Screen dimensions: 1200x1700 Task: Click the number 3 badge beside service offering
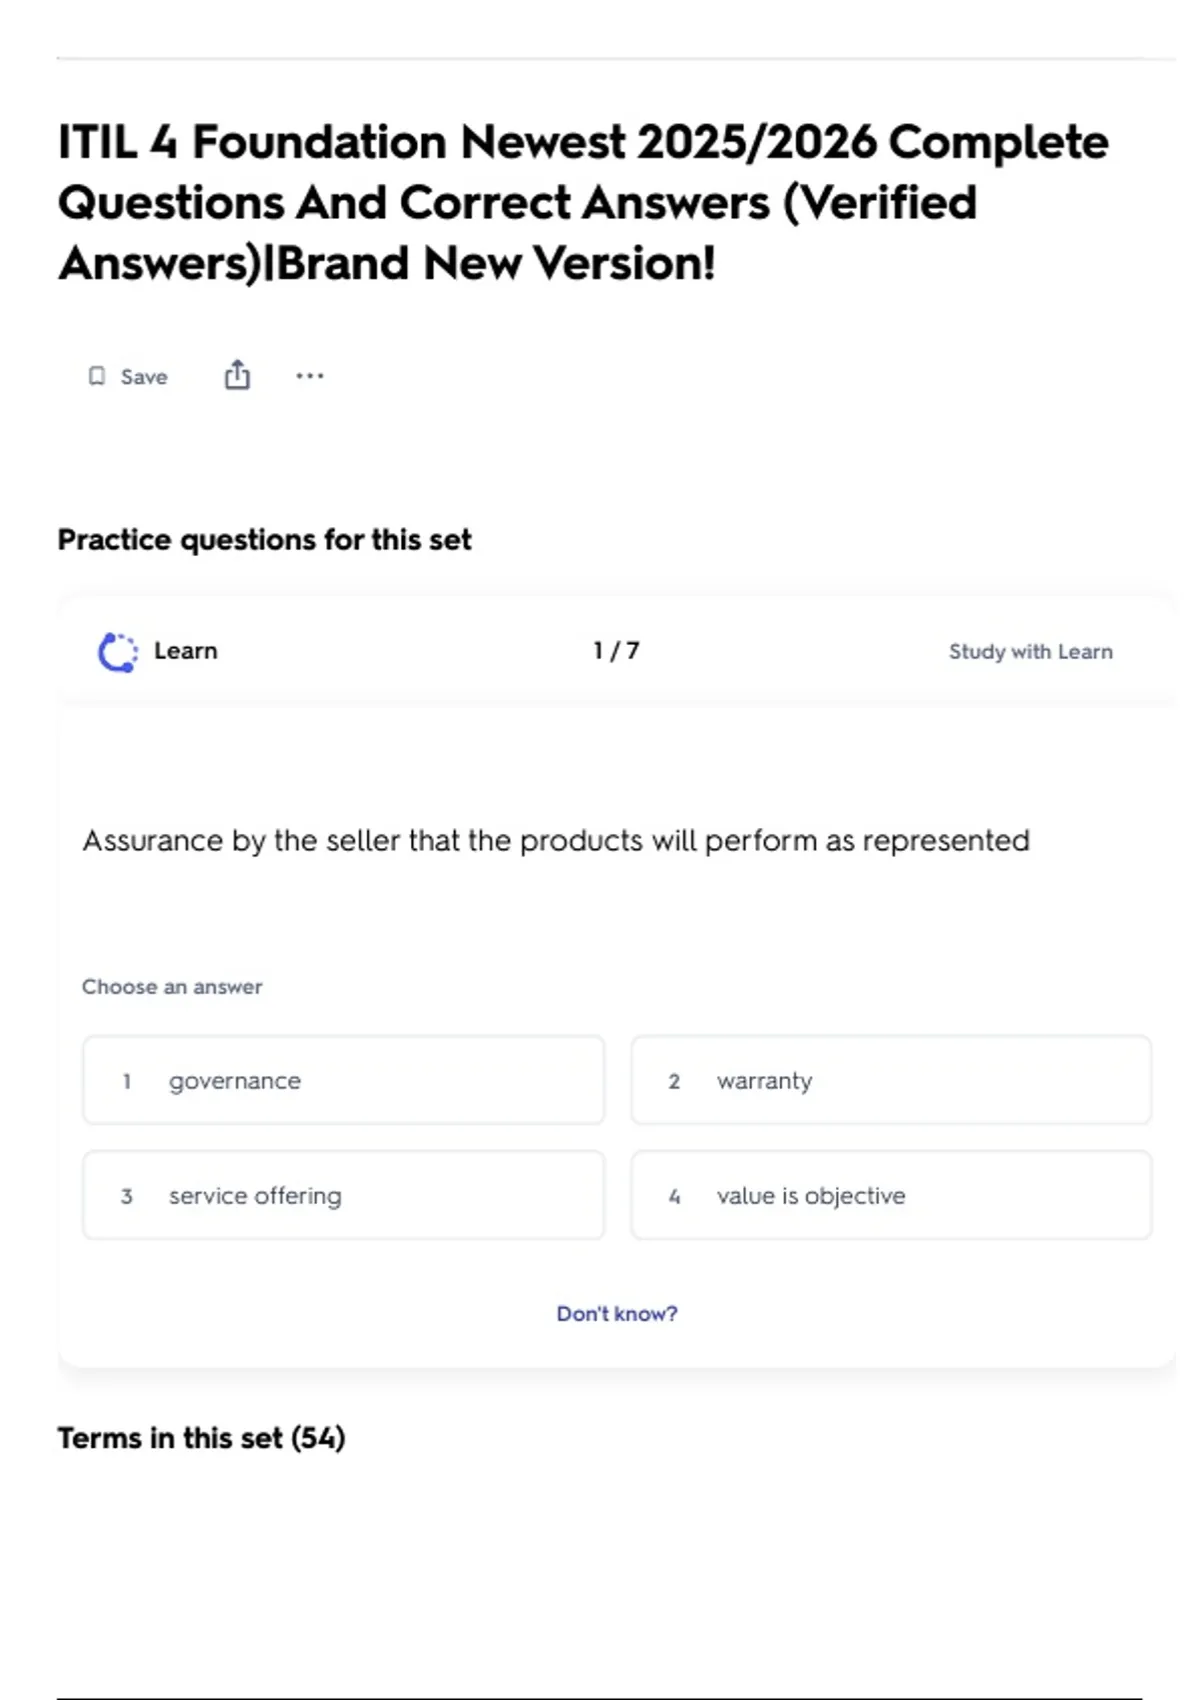point(127,1196)
